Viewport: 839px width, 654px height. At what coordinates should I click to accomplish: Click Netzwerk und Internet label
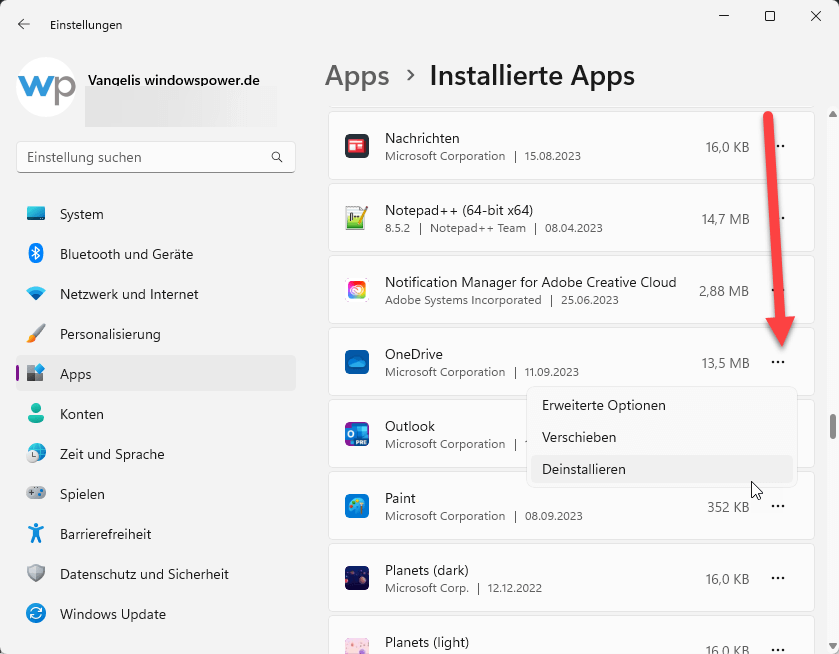tap(129, 294)
